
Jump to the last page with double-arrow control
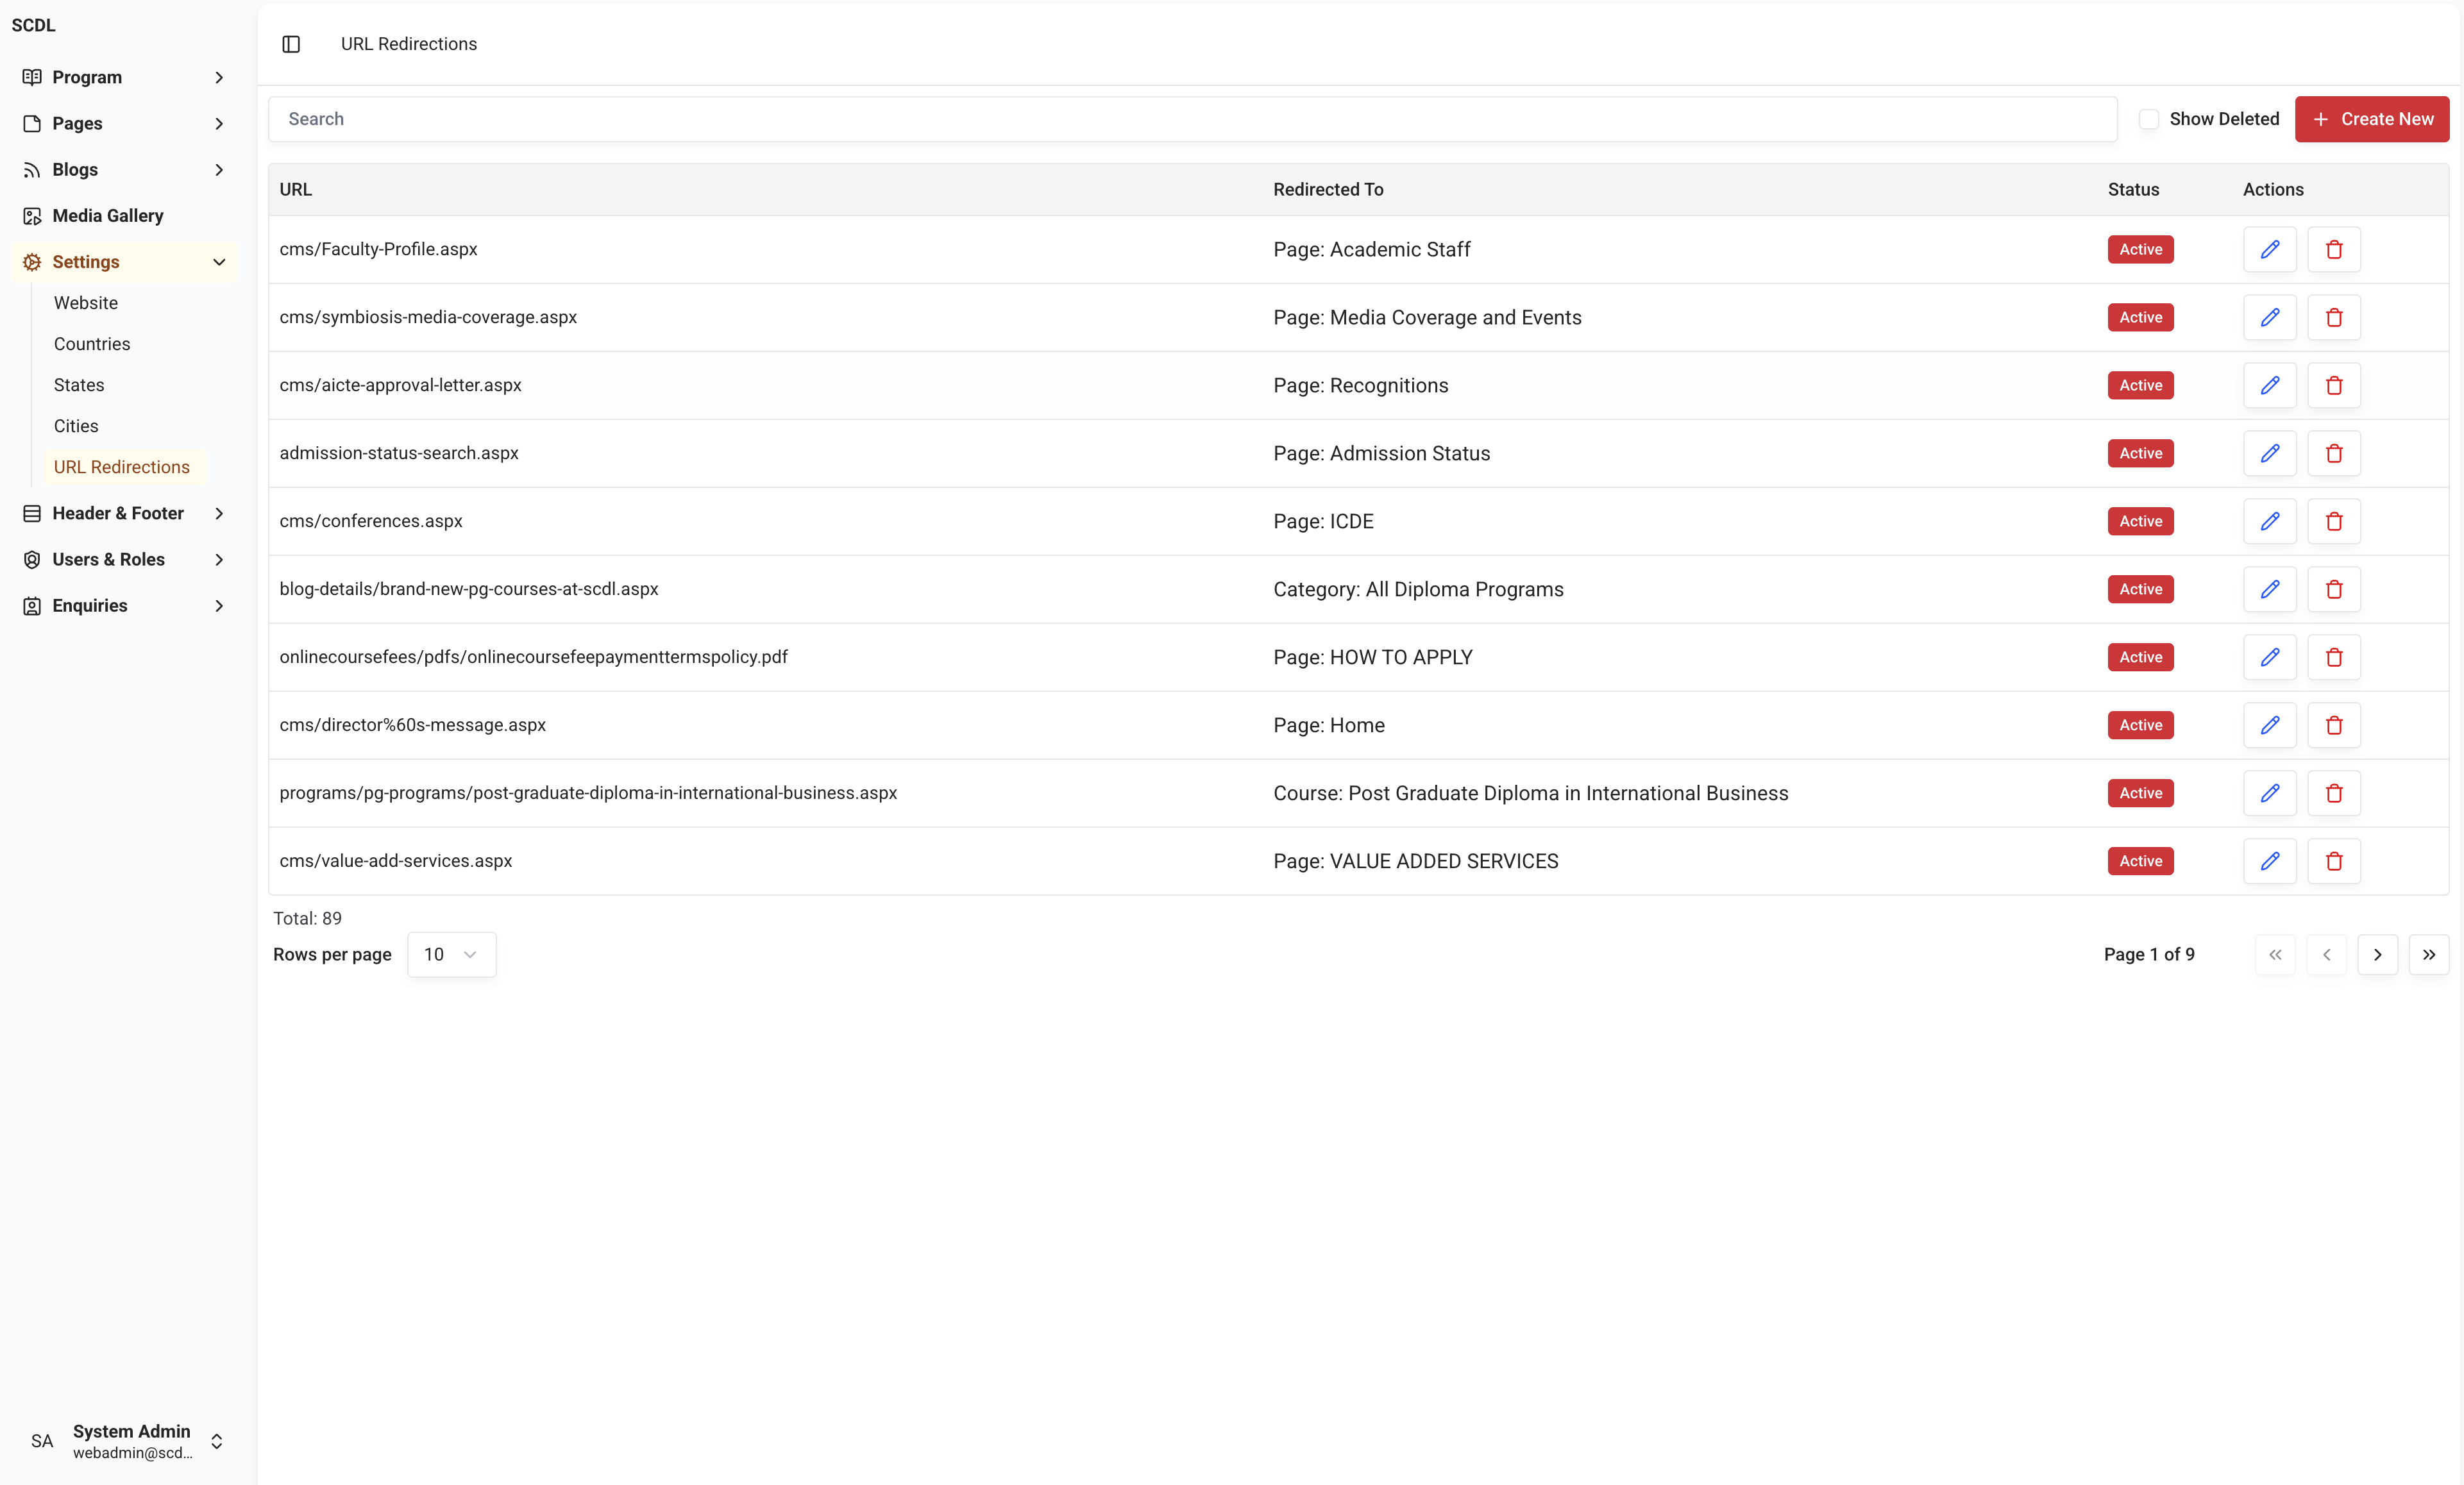pos(2429,954)
